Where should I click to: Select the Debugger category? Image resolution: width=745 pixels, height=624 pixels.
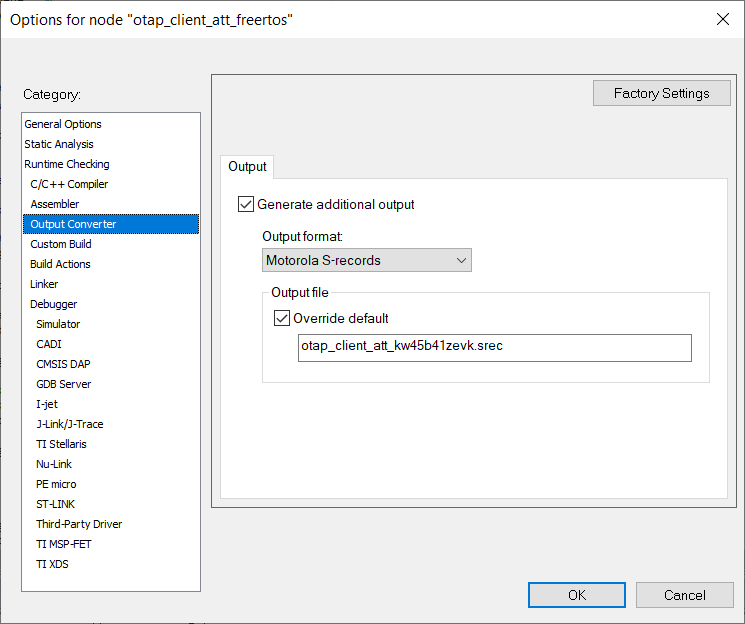[53, 304]
